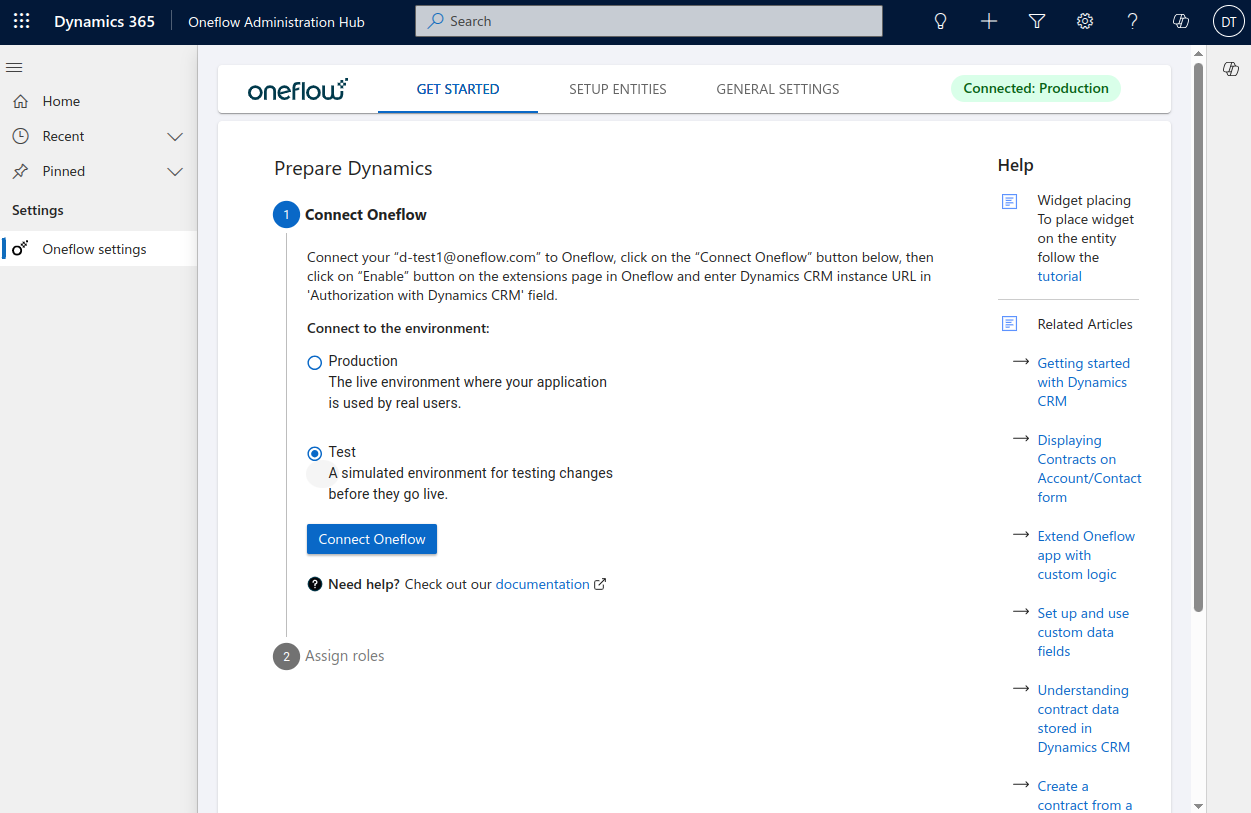Toggle the hamburger site map menu
The width and height of the screenshot is (1251, 813).
point(14,67)
